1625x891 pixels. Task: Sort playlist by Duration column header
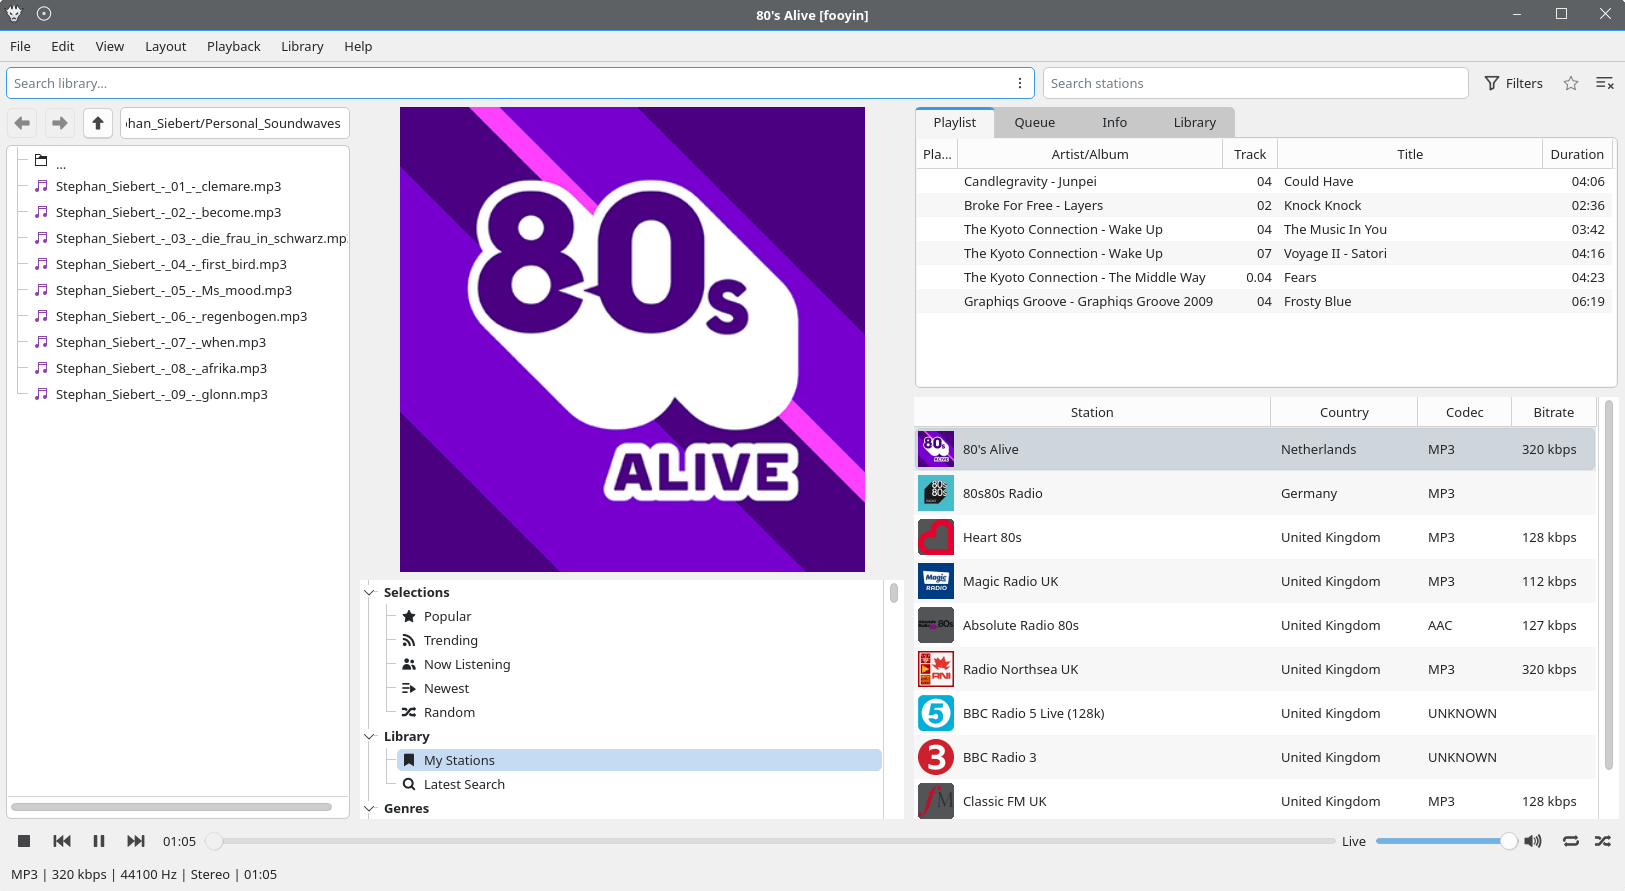pos(1577,154)
